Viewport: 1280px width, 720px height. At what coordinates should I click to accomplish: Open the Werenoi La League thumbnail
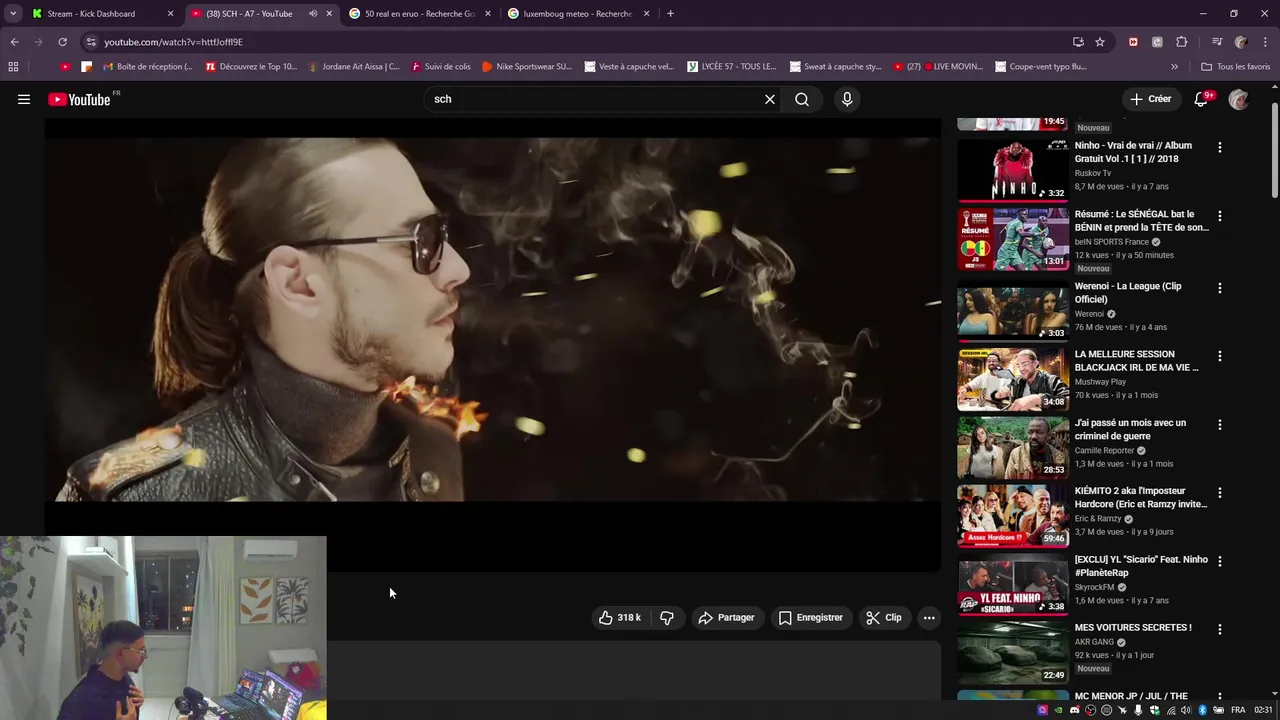1012,311
